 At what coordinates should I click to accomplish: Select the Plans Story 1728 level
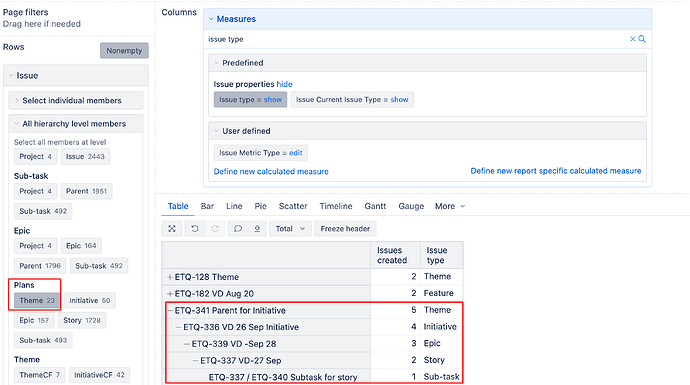tap(82, 320)
